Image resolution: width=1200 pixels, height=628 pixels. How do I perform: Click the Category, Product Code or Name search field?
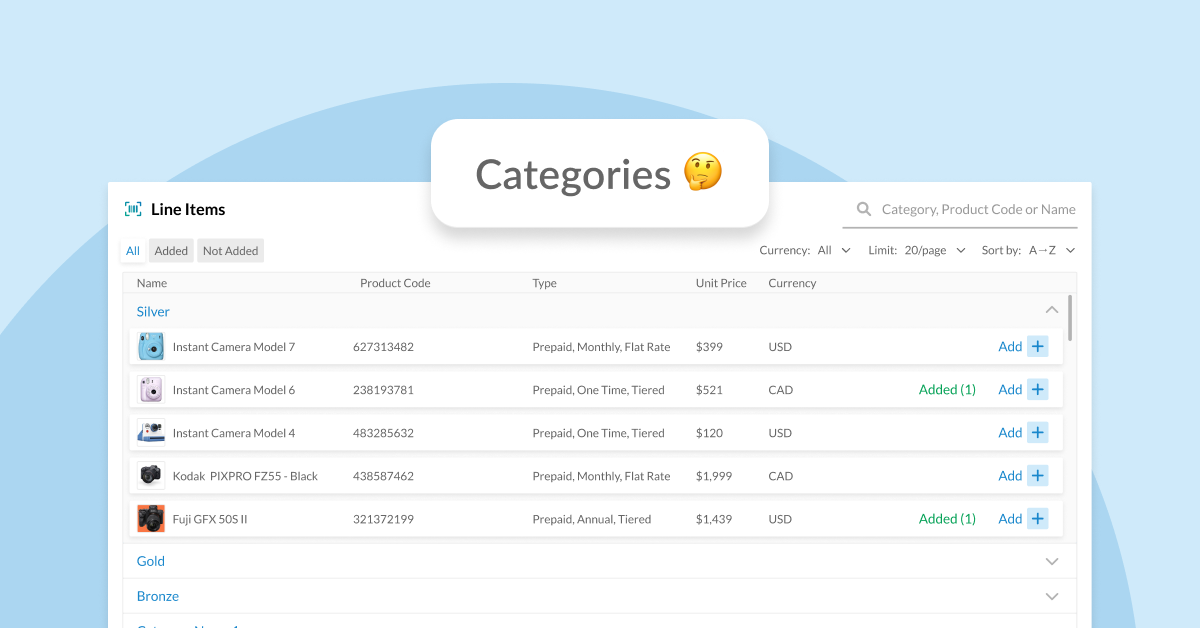[x=960, y=209]
